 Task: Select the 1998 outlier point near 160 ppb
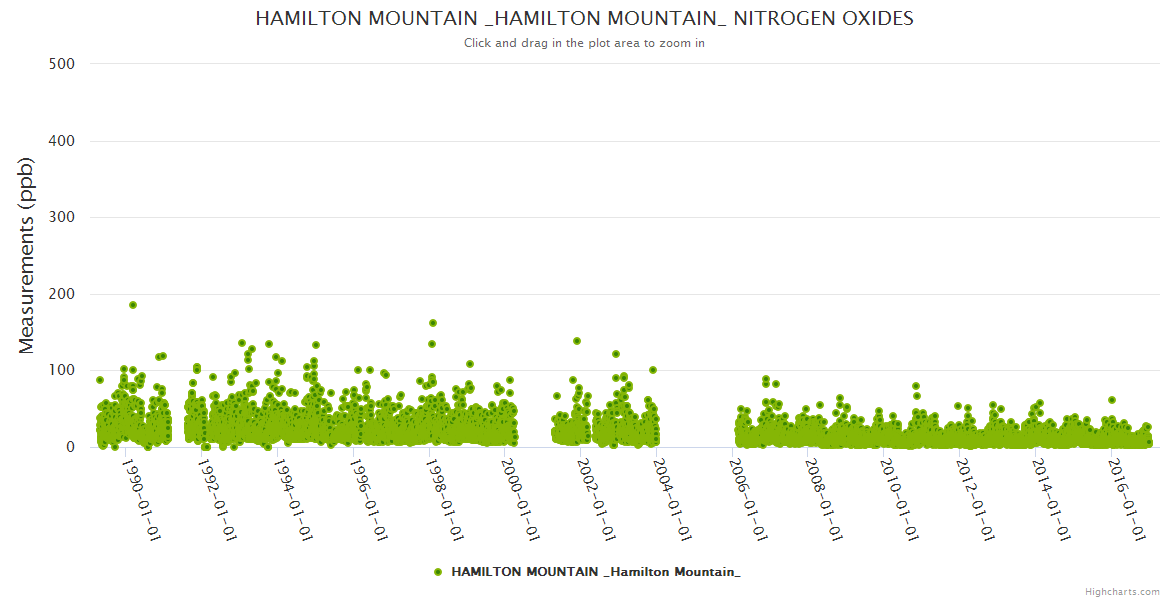click(433, 323)
